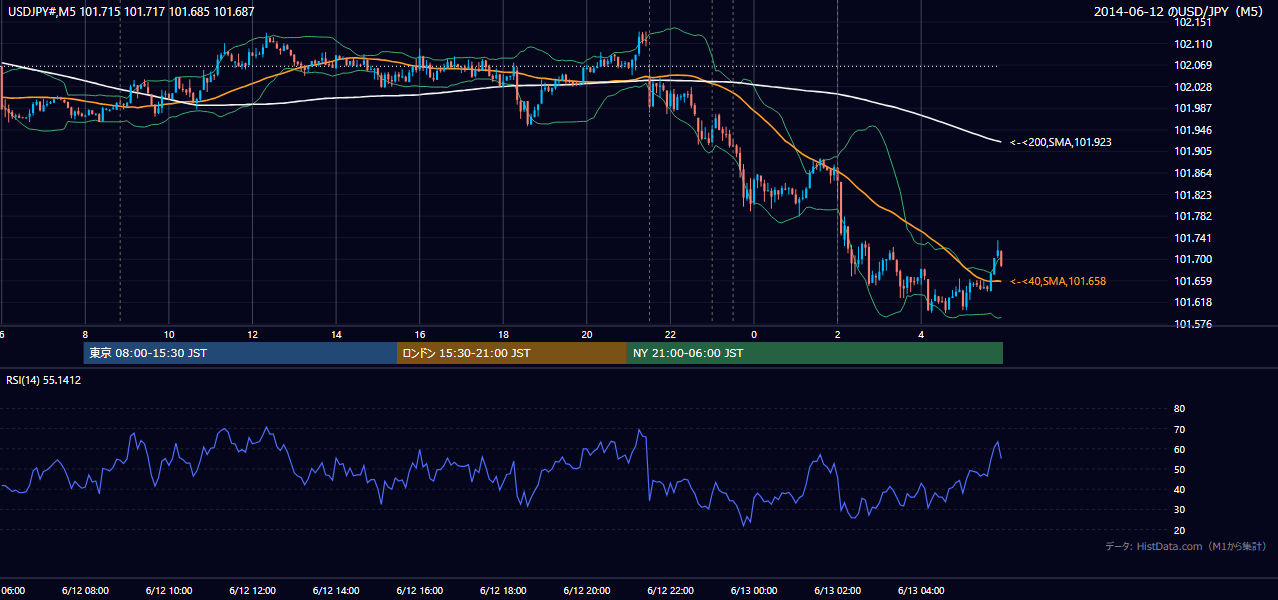Click RSI scale value 40

coord(1179,489)
